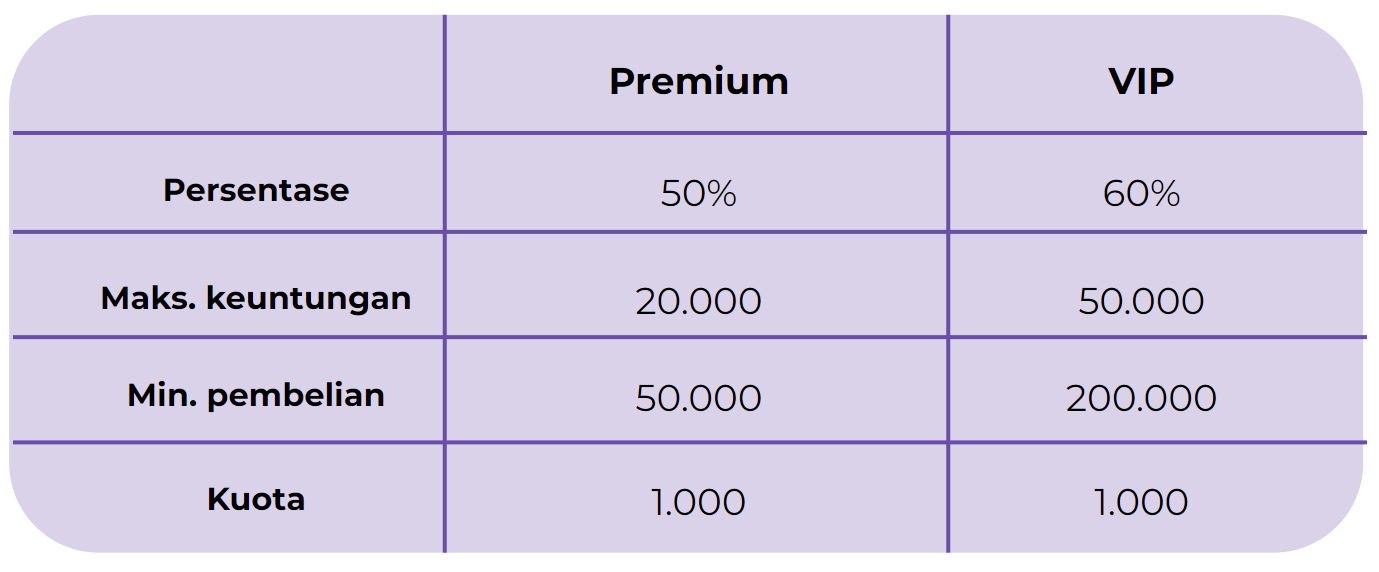Image resolution: width=1379 pixels, height=572 pixels.
Task: Select the Kuota row label
Action: [256, 499]
